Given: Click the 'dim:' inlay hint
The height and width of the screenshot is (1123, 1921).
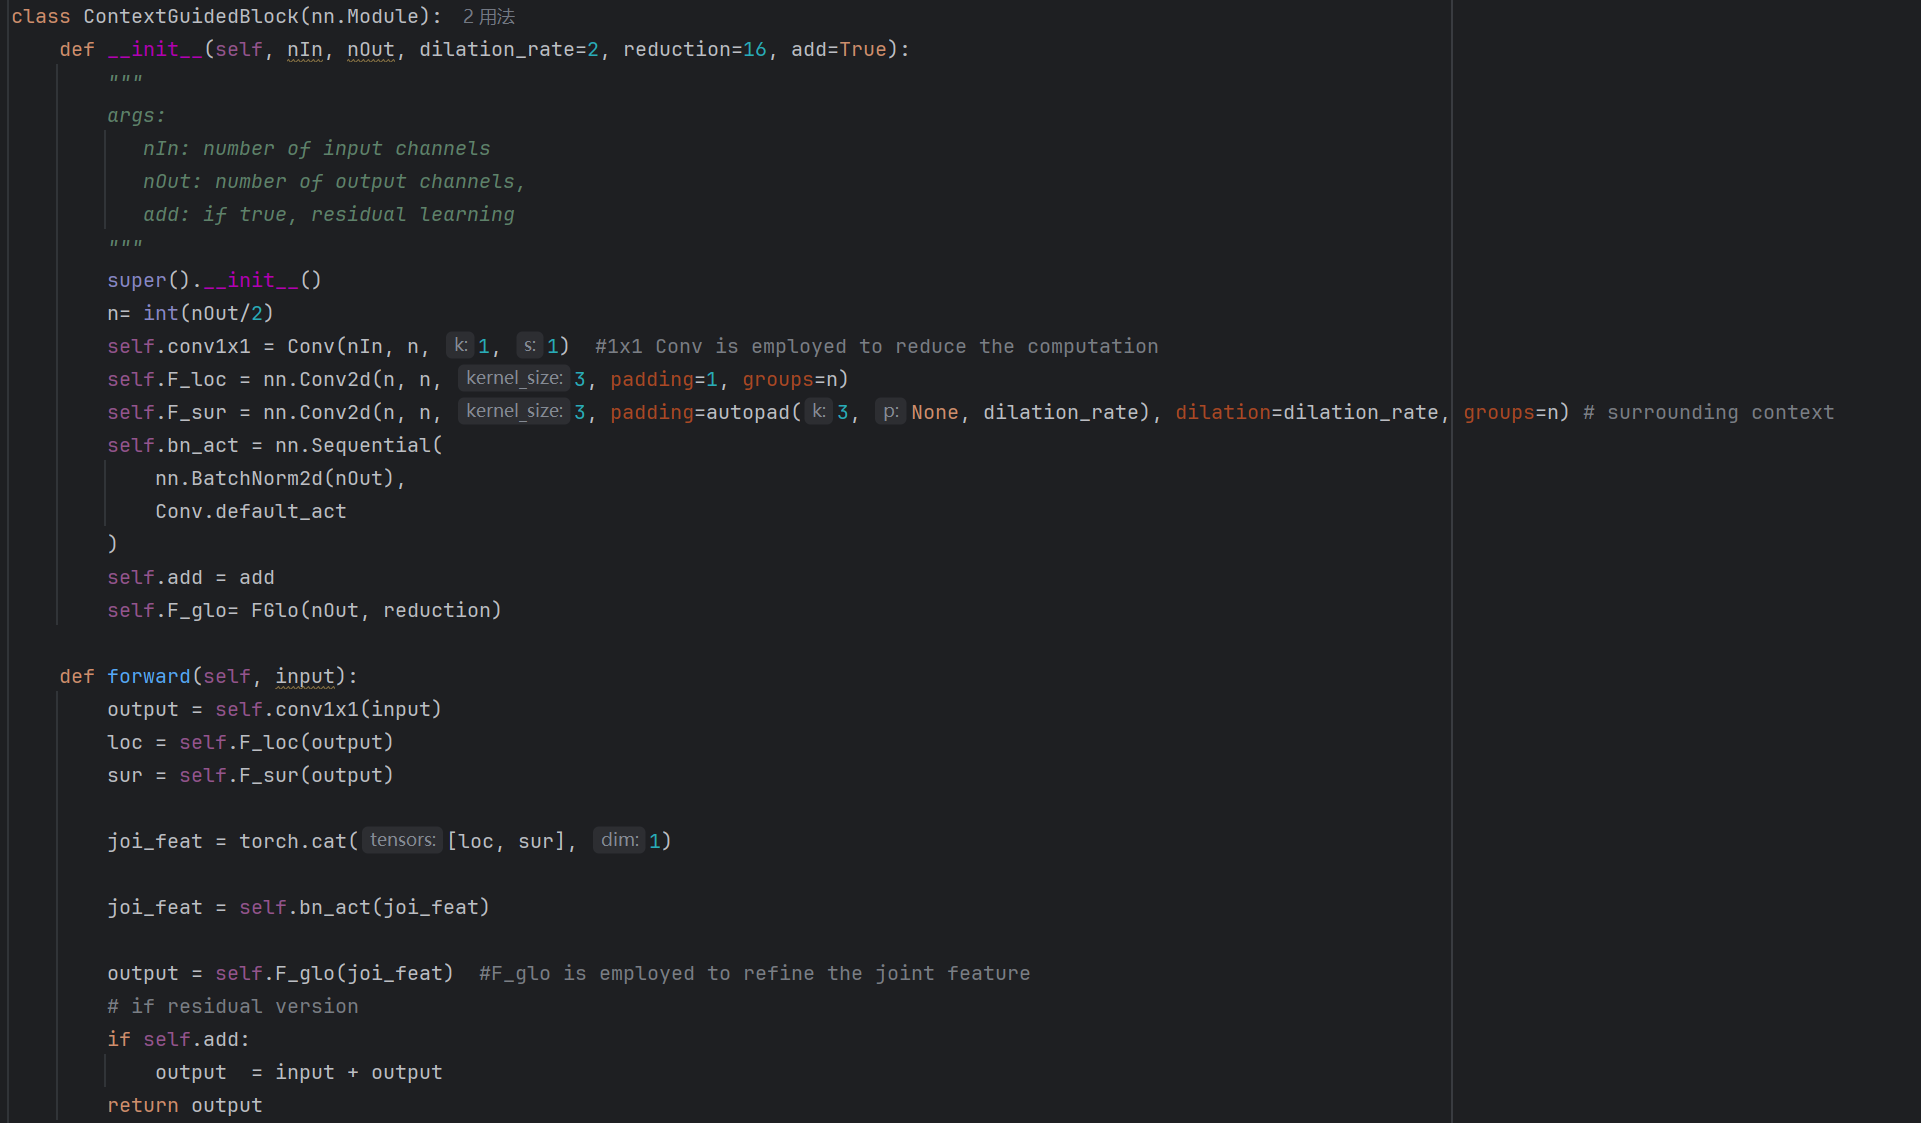Looking at the screenshot, I should 619,840.
